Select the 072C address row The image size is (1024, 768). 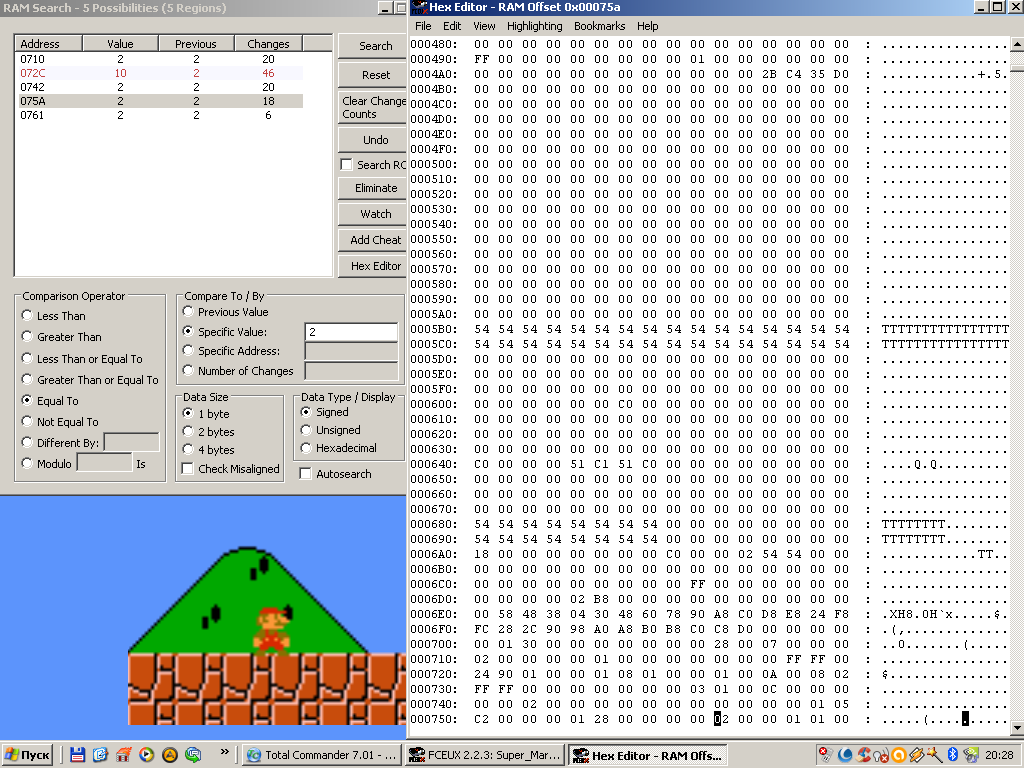[159, 73]
